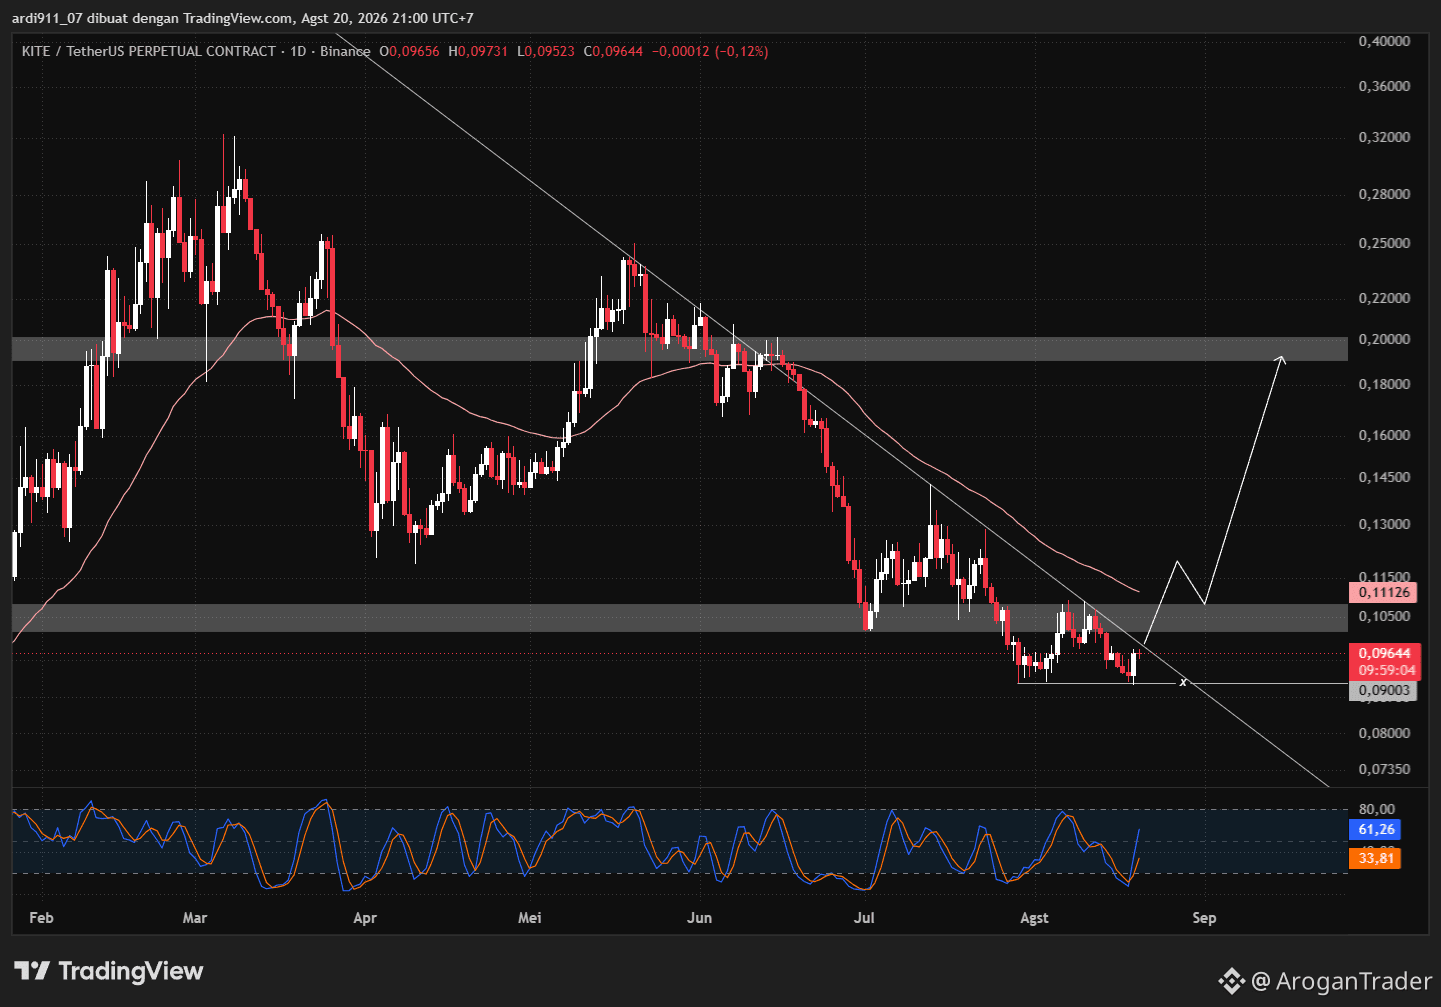The image size is (1441, 1007).
Task: Select the low value L0,09523
Action: 546,51
